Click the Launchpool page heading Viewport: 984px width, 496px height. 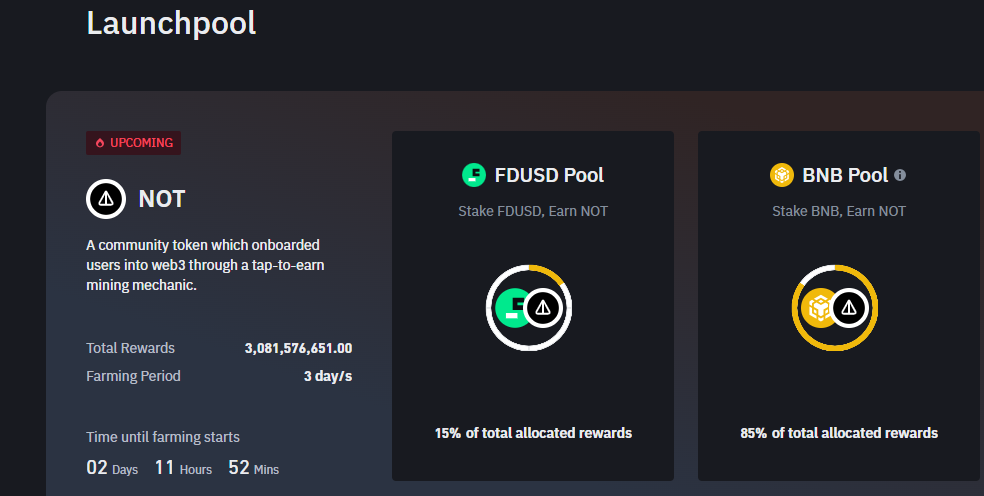pyautogui.click(x=171, y=23)
